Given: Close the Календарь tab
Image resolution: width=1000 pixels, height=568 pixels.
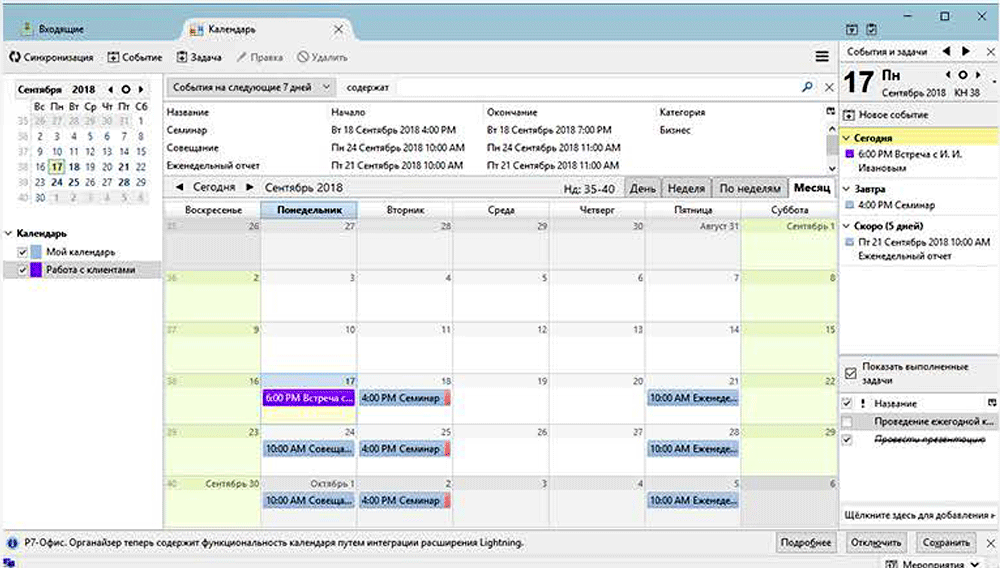Looking at the screenshot, I should pos(339,29).
